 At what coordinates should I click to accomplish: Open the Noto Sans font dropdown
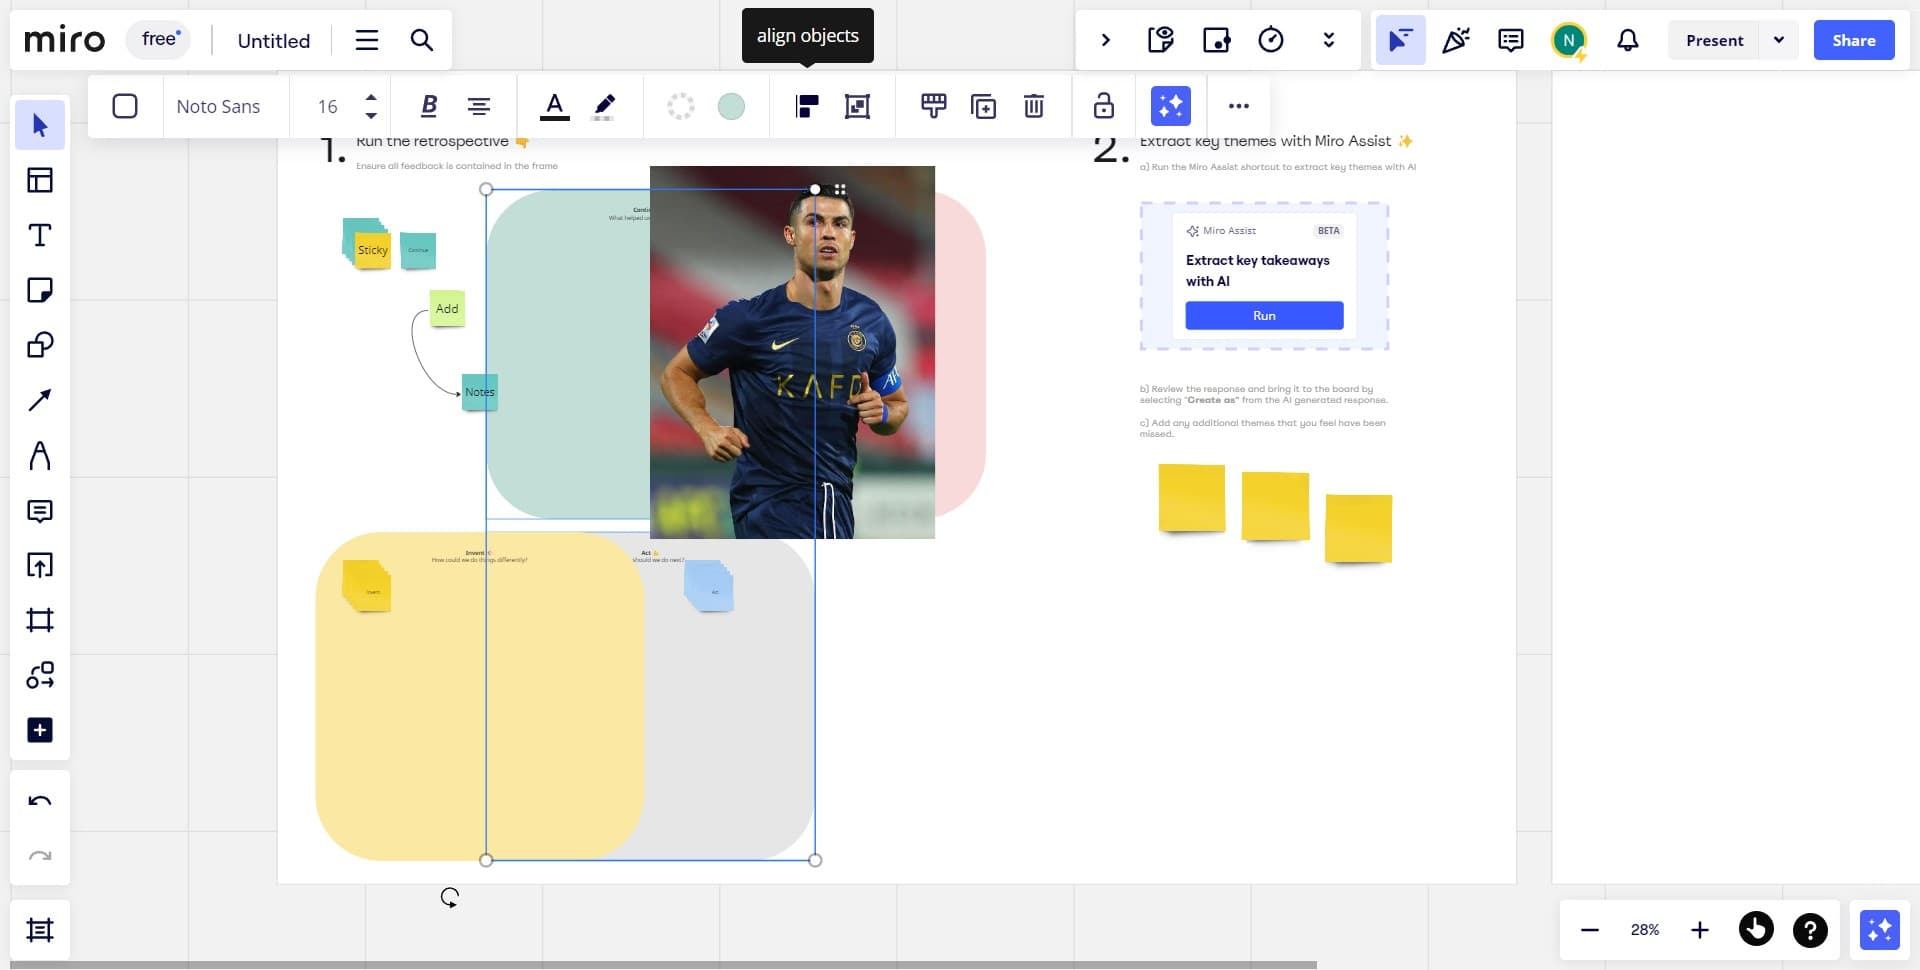tap(218, 106)
